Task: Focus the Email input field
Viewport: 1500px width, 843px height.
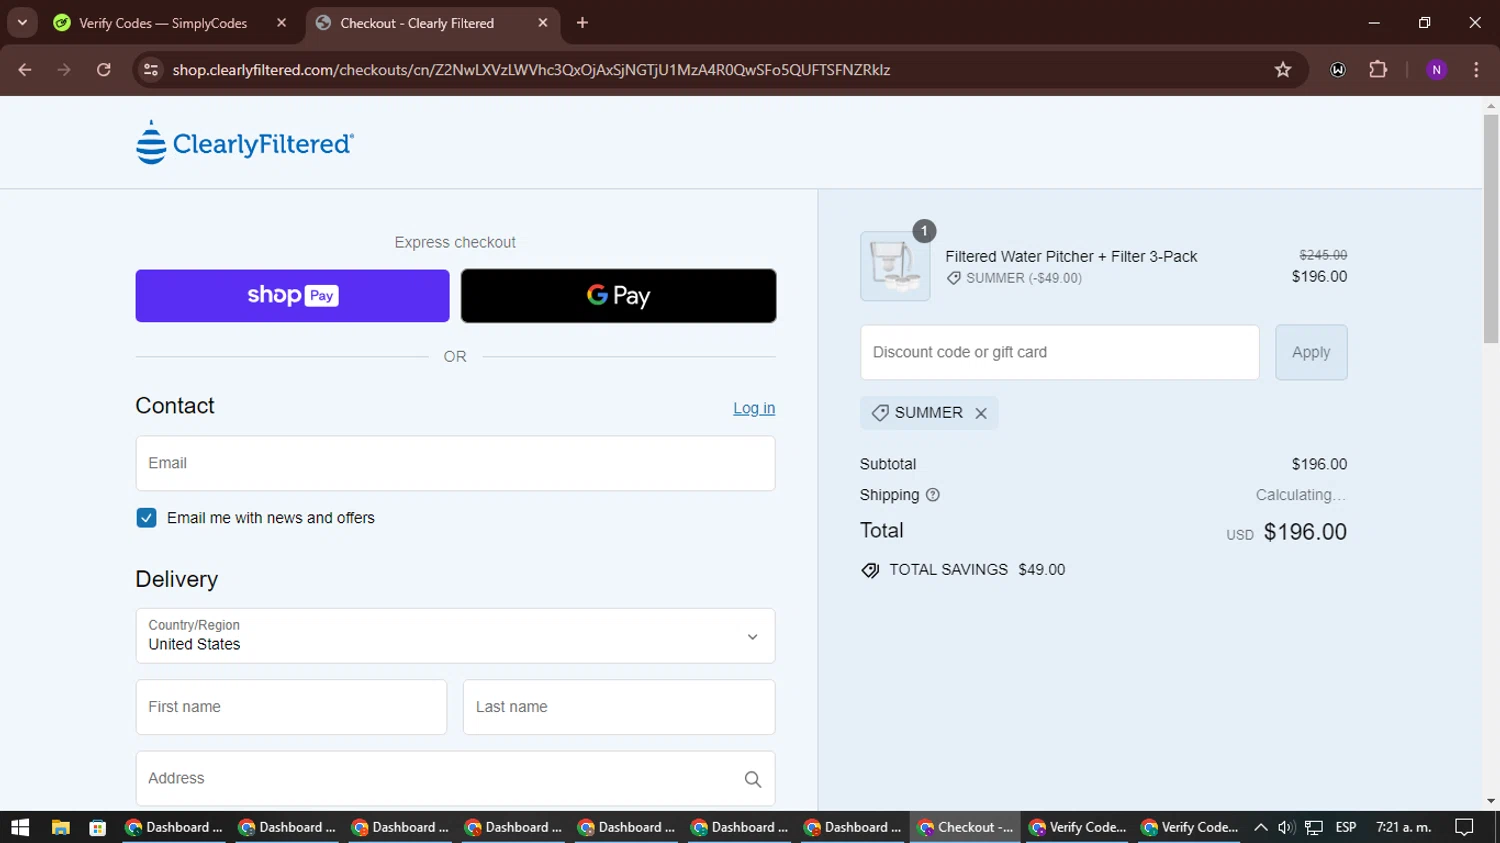Action: (455, 463)
